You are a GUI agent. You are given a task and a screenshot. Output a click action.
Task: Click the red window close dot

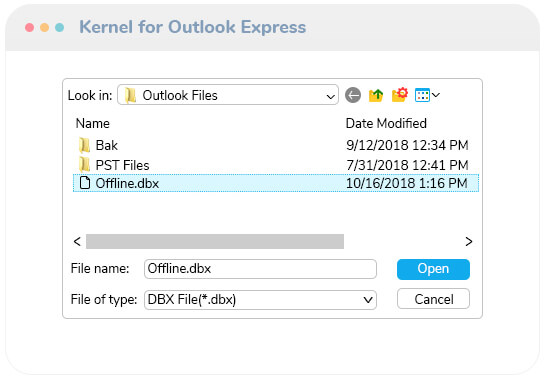[x=30, y=27]
